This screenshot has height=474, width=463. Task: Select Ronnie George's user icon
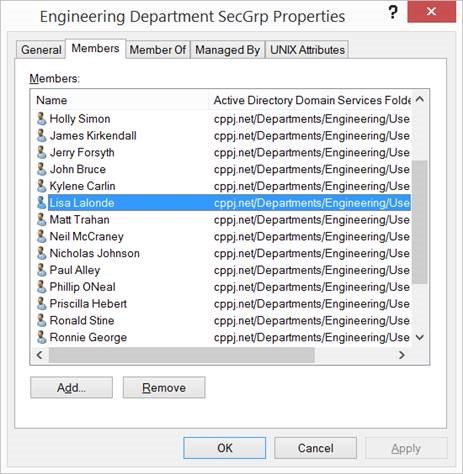[x=41, y=337]
